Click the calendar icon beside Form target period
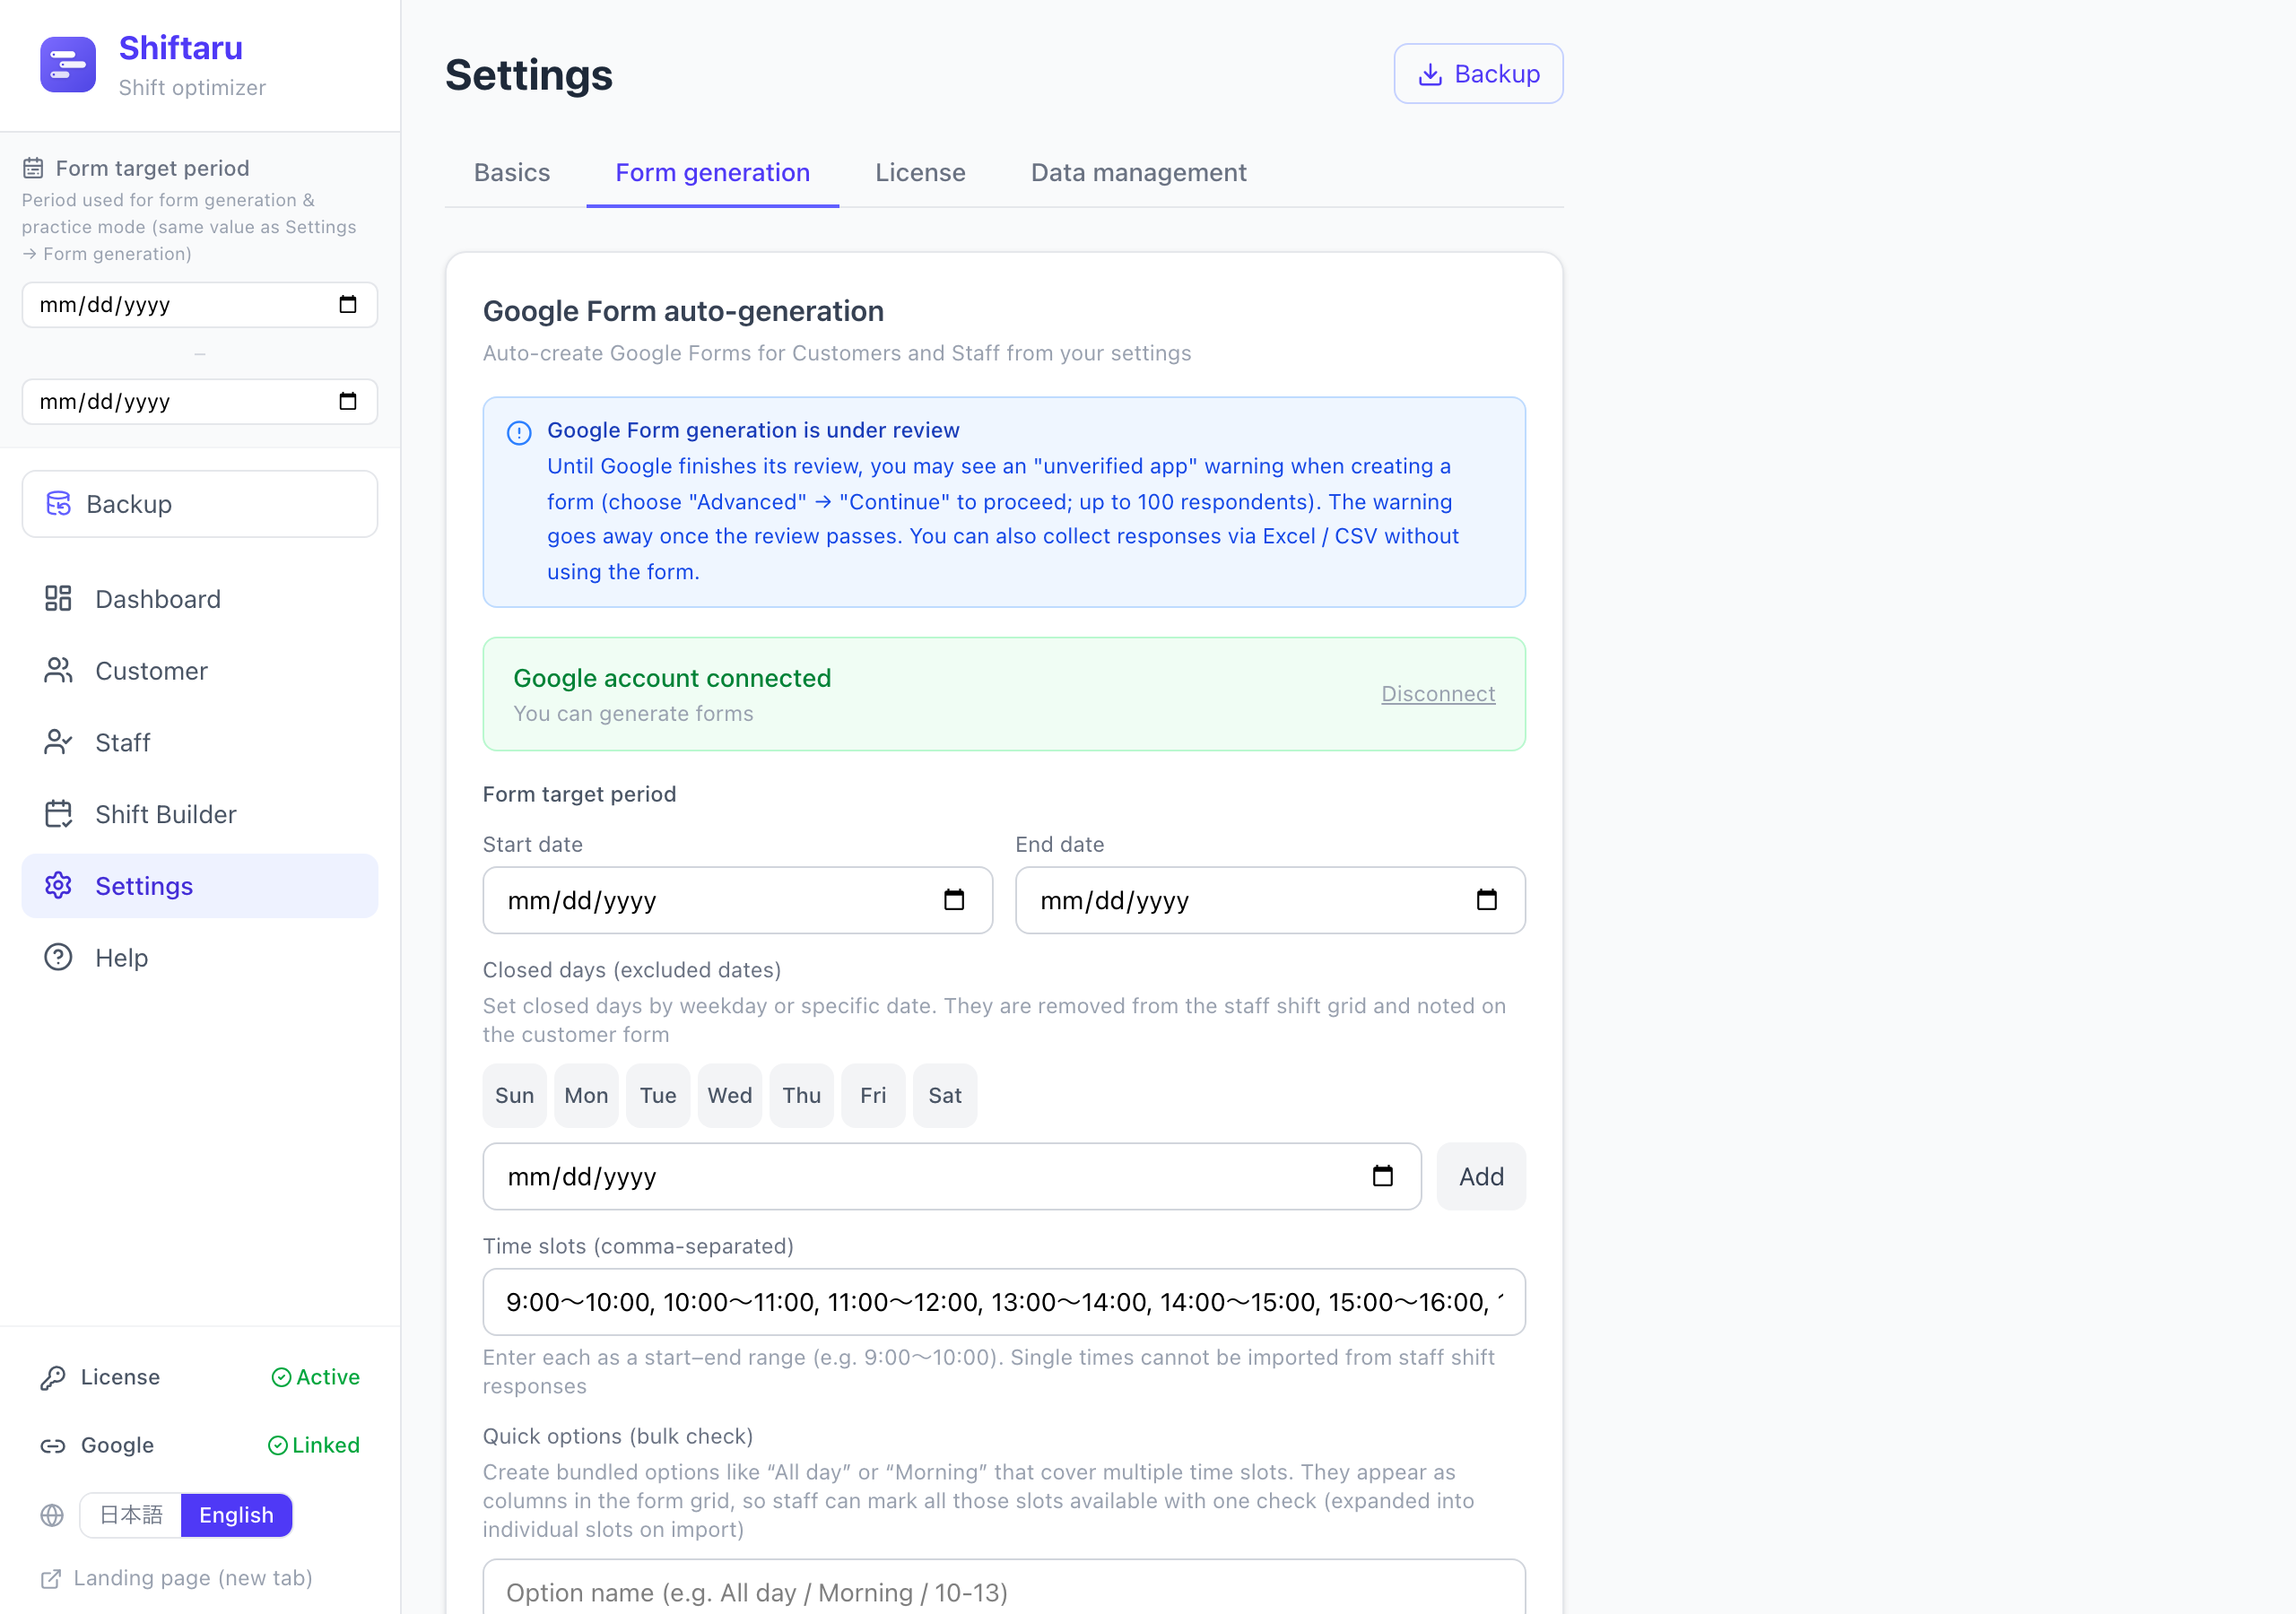 [x=33, y=168]
